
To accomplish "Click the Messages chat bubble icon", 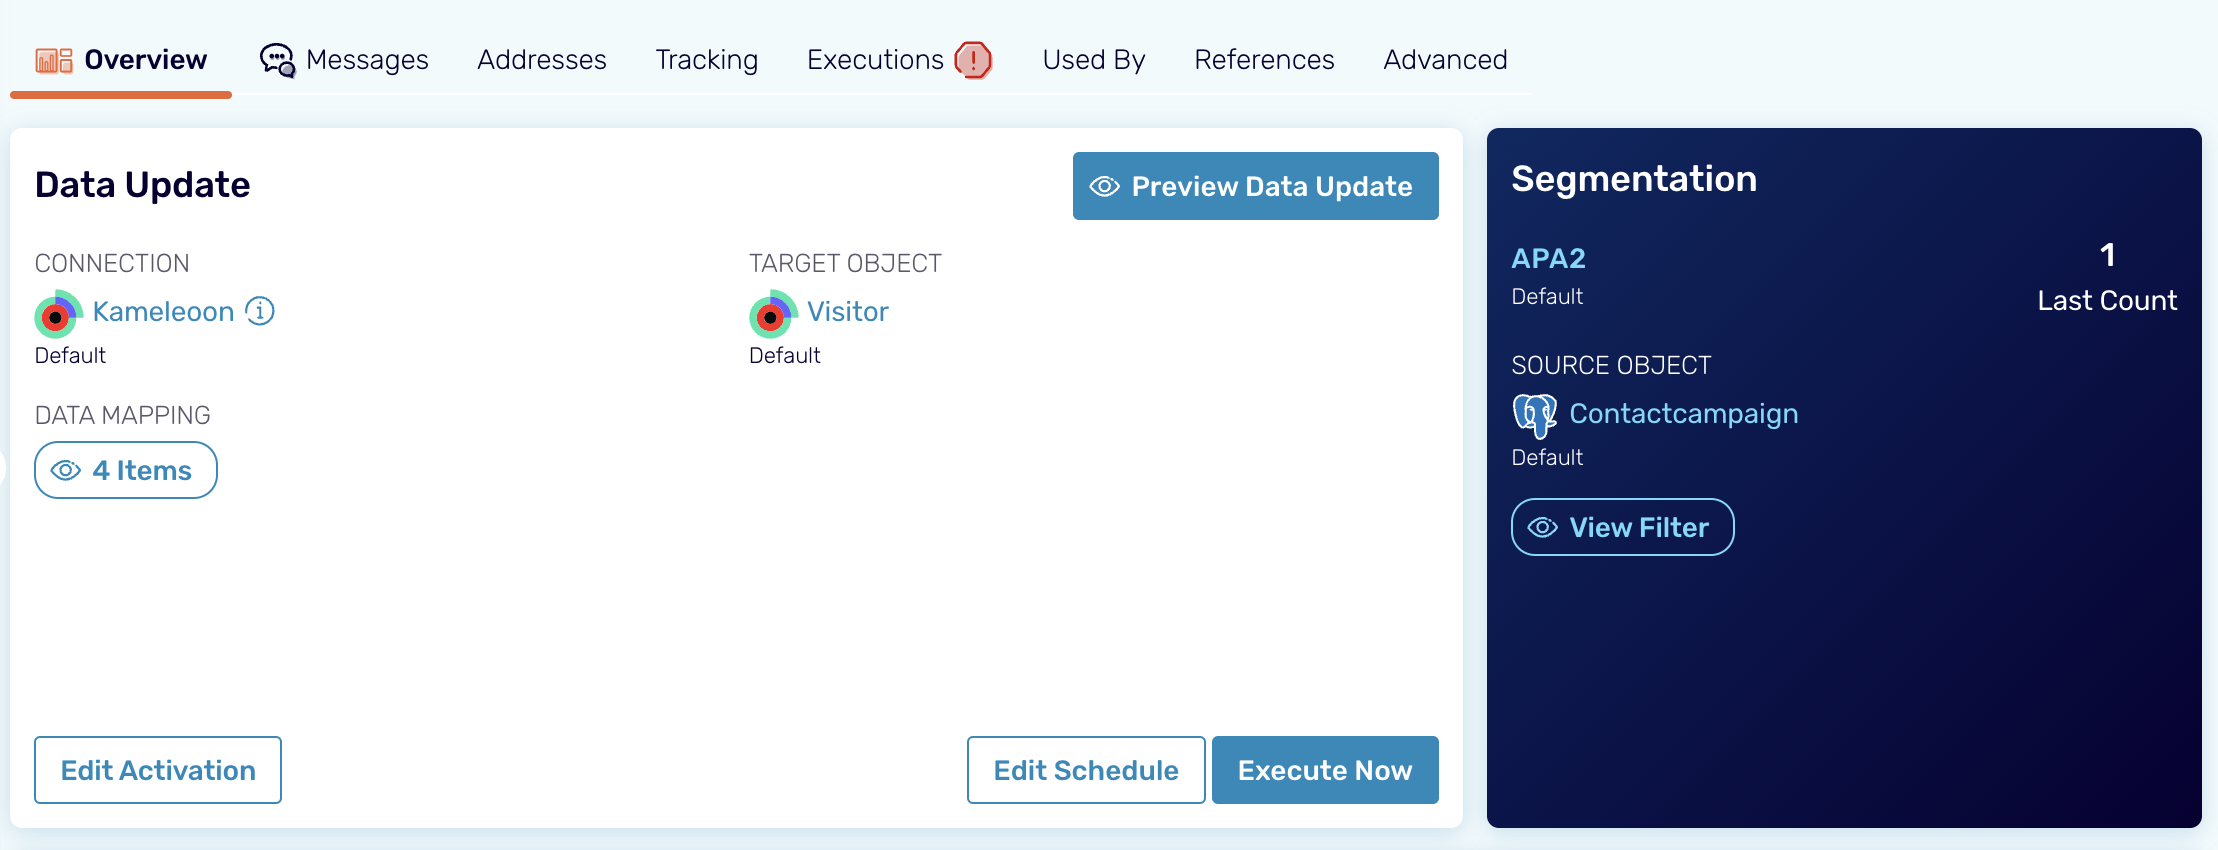I will tap(277, 60).
